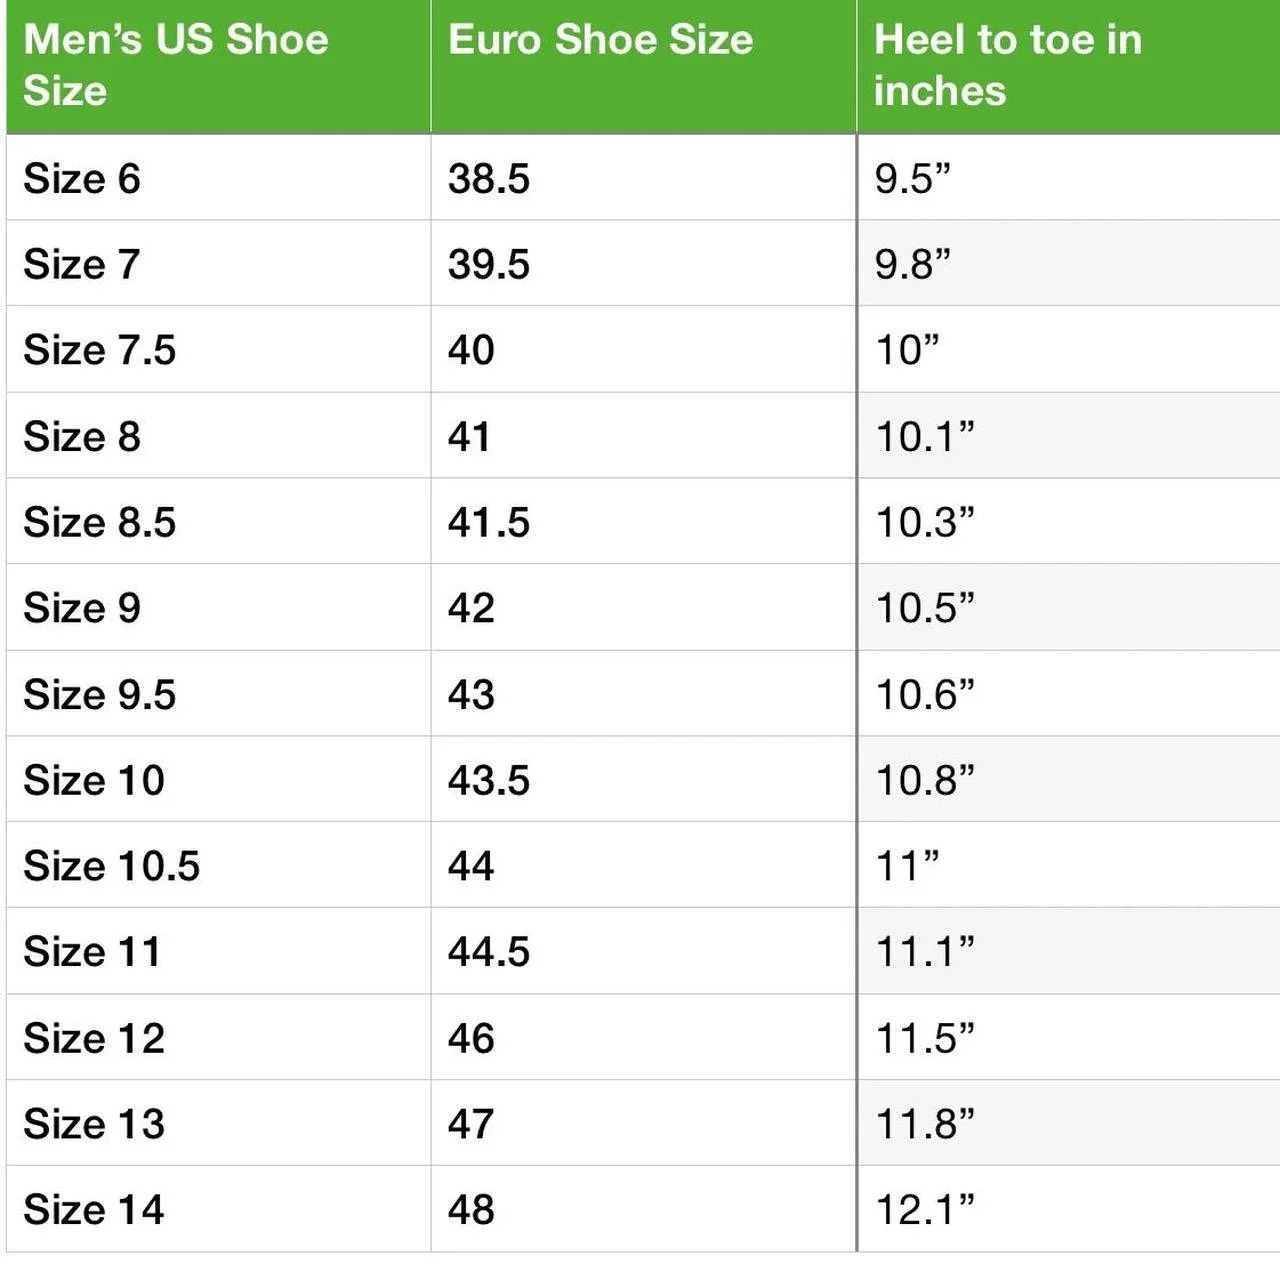Select the 12.1" measurement cell
This screenshot has width=1280, height=1280.
click(1068, 1210)
